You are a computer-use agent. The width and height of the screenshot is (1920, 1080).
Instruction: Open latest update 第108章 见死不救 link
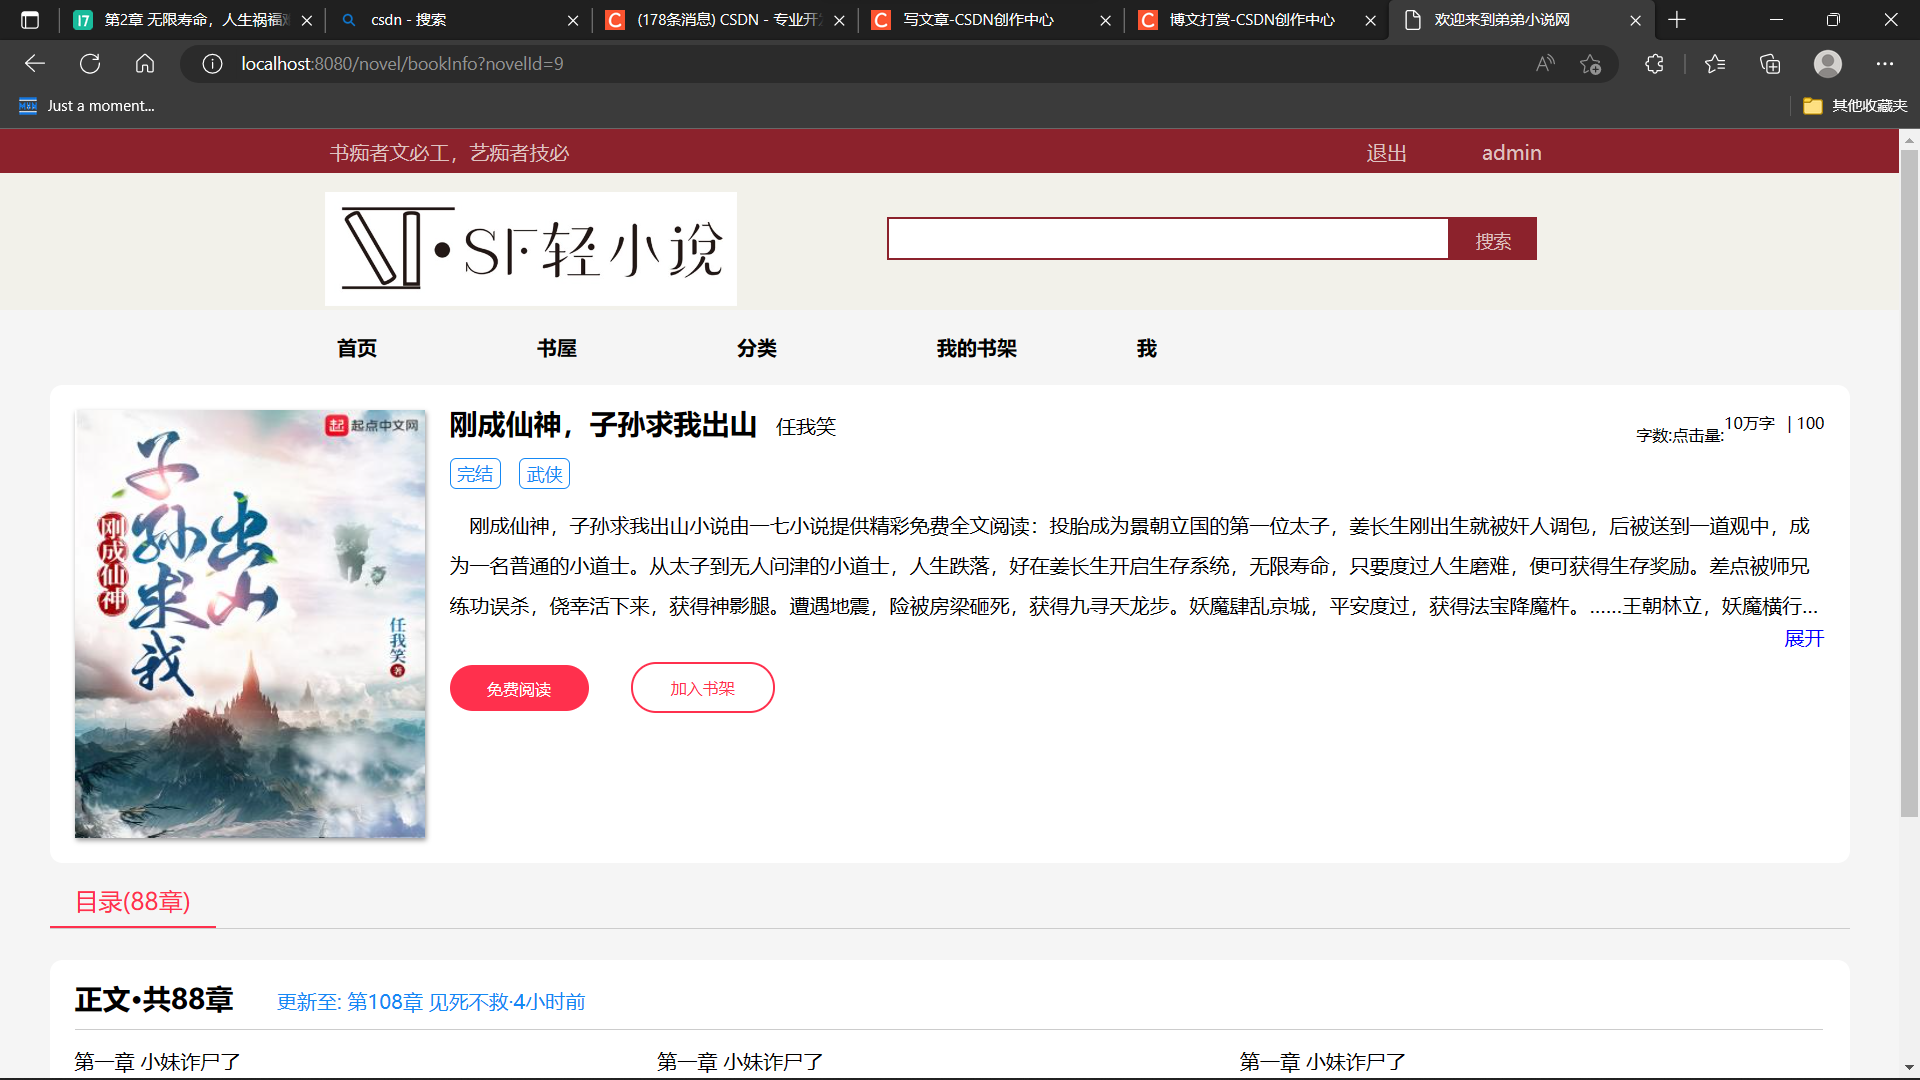click(x=431, y=1002)
